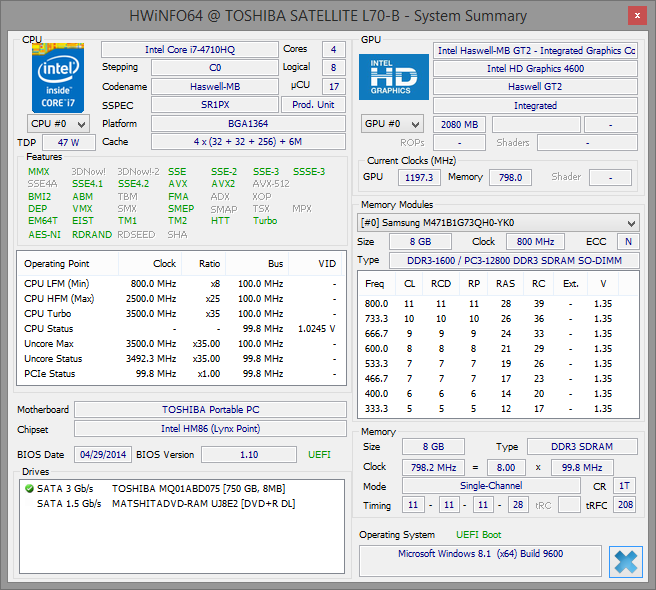Click the DDR3-1600 / PC3-12800 type field
Image resolution: width=656 pixels, height=590 pixels.
(514, 261)
